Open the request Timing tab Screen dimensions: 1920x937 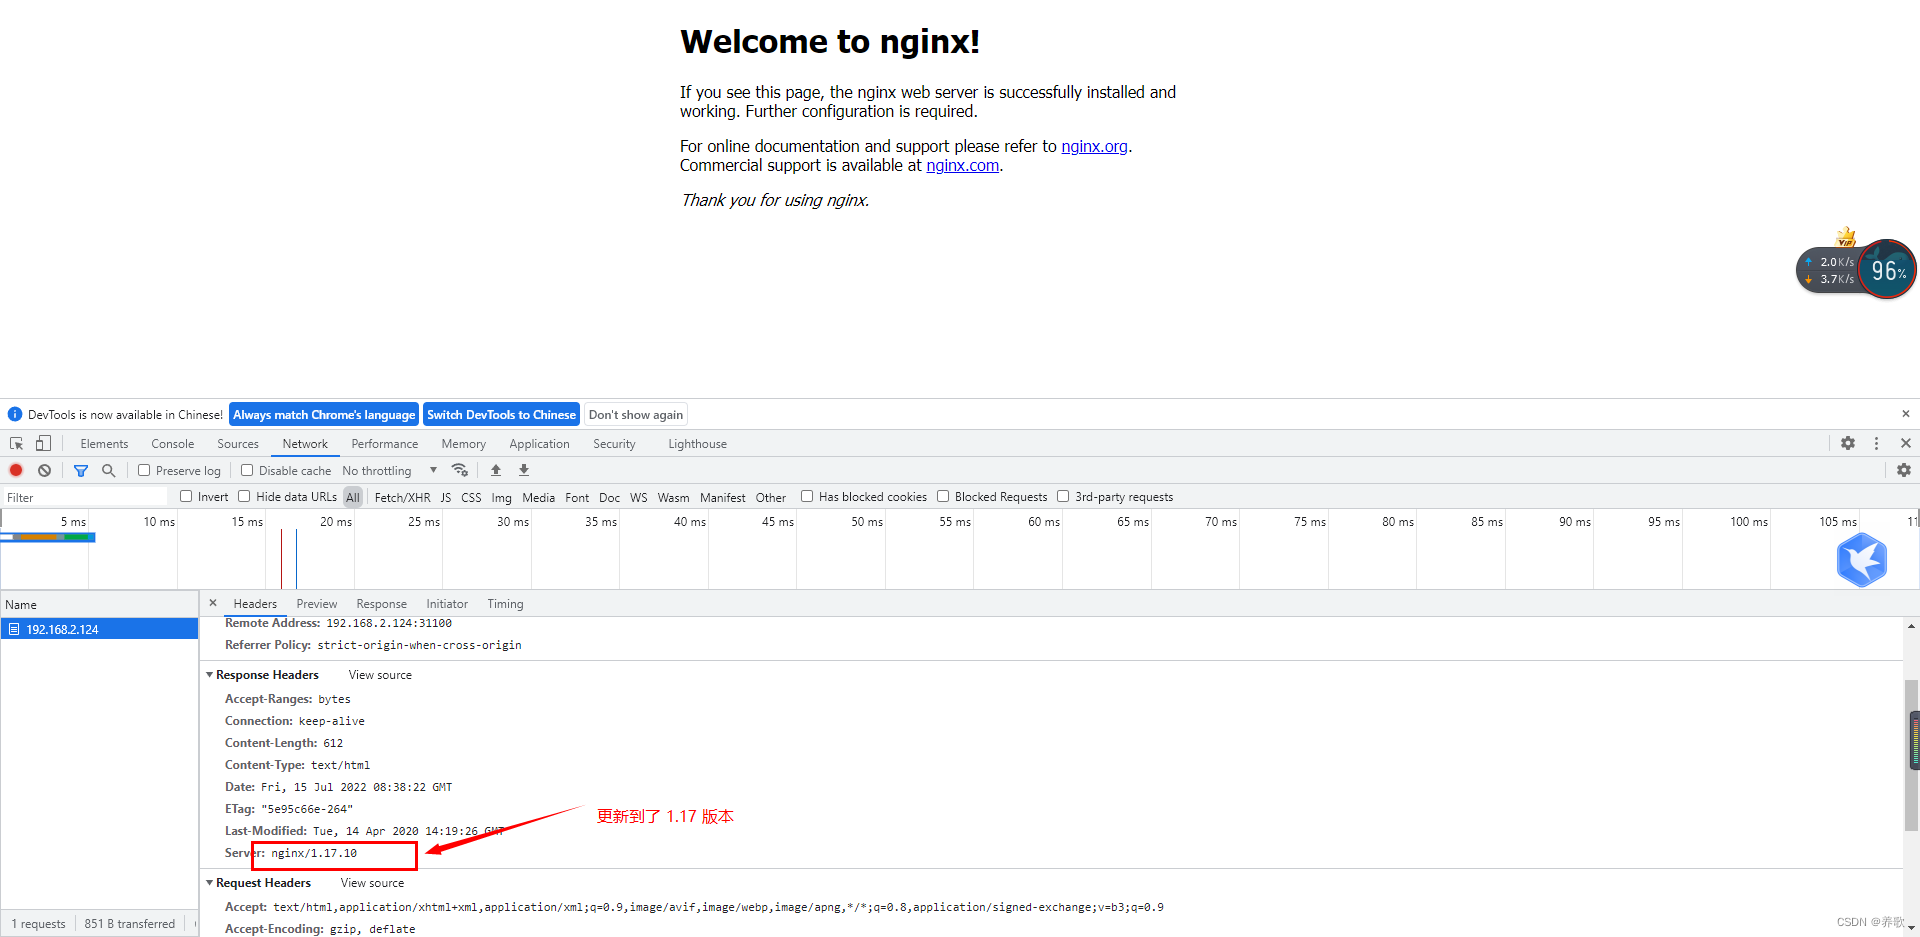tap(505, 604)
